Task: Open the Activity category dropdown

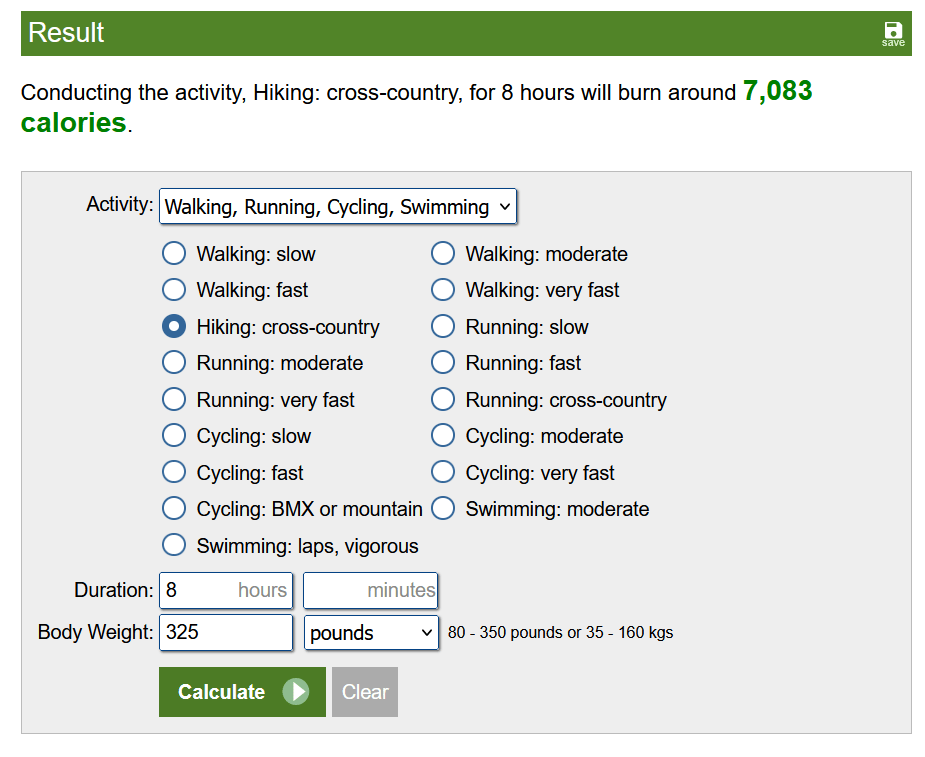Action: pos(338,207)
